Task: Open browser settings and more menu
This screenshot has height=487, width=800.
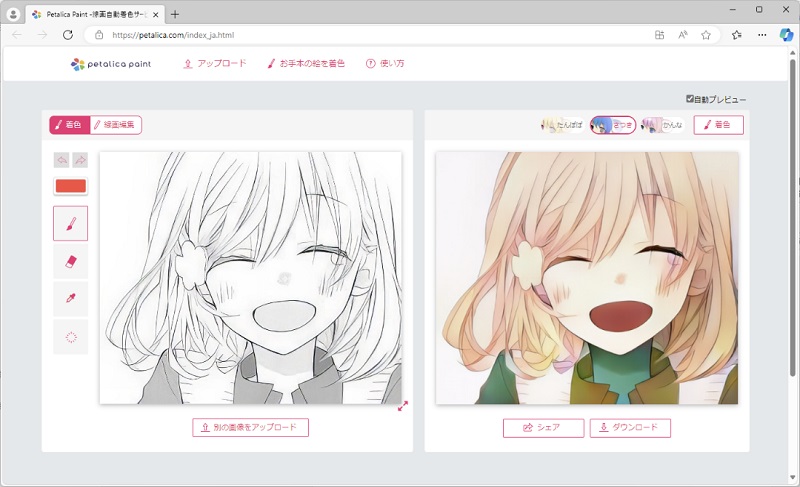Action: click(762, 35)
